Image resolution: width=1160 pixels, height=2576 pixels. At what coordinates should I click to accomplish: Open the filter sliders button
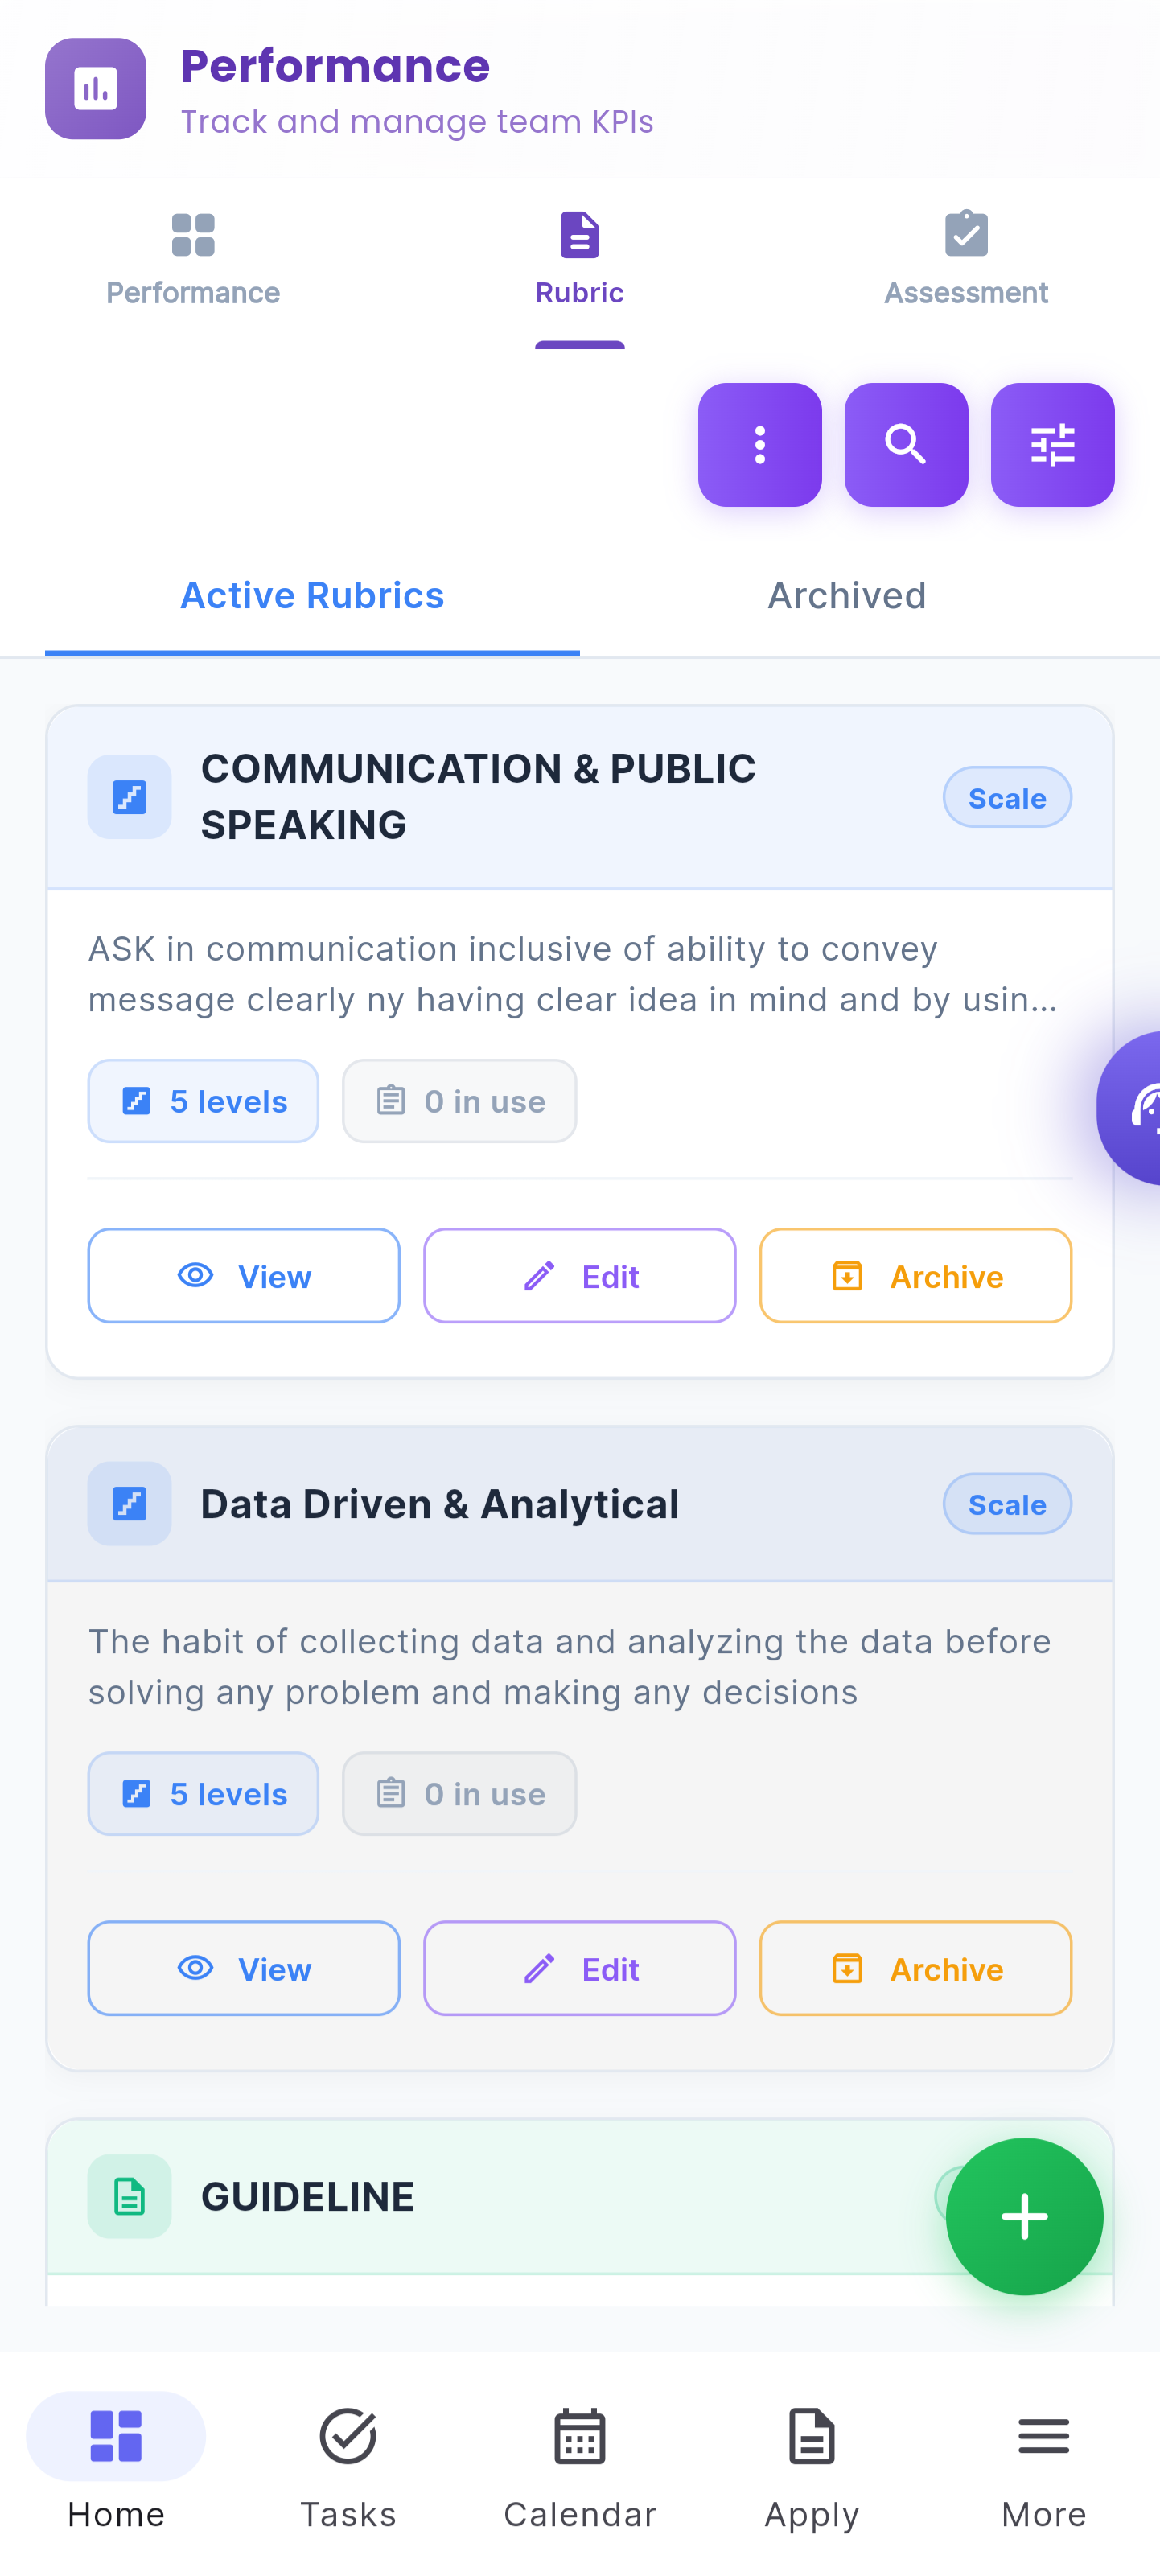click(1052, 444)
